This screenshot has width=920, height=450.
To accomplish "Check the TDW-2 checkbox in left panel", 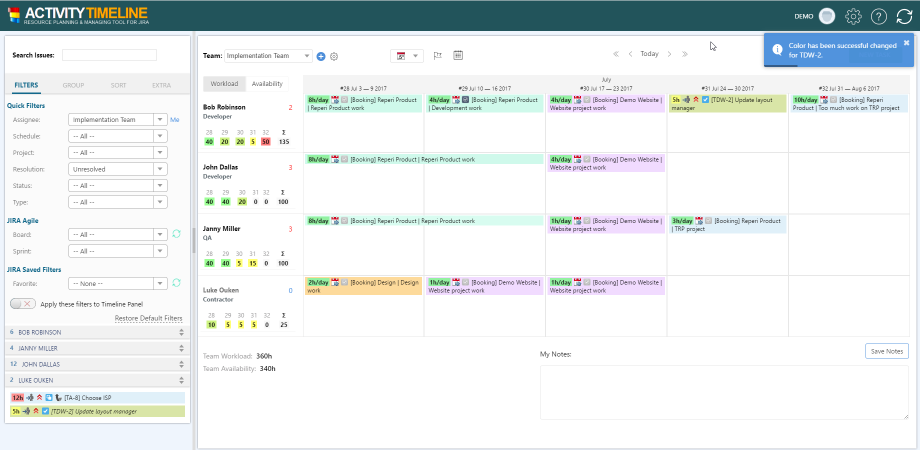I will tap(45, 411).
